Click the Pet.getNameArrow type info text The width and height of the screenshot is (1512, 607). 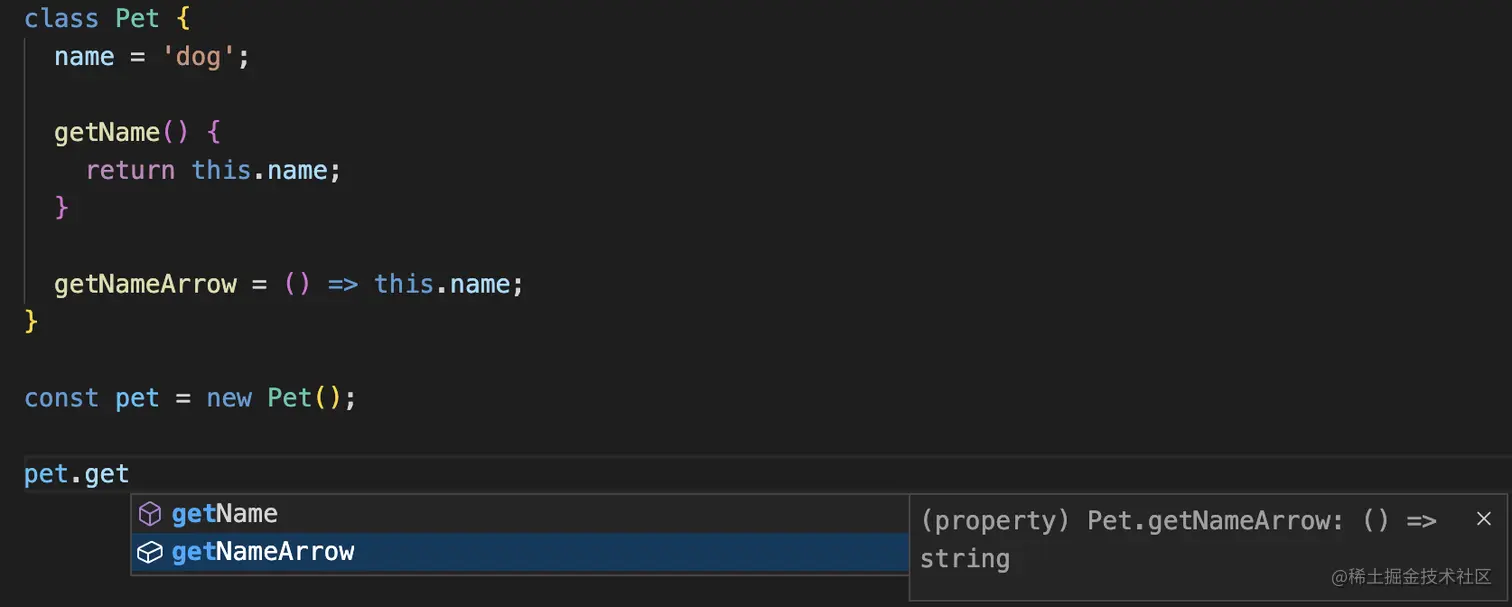(1178, 539)
